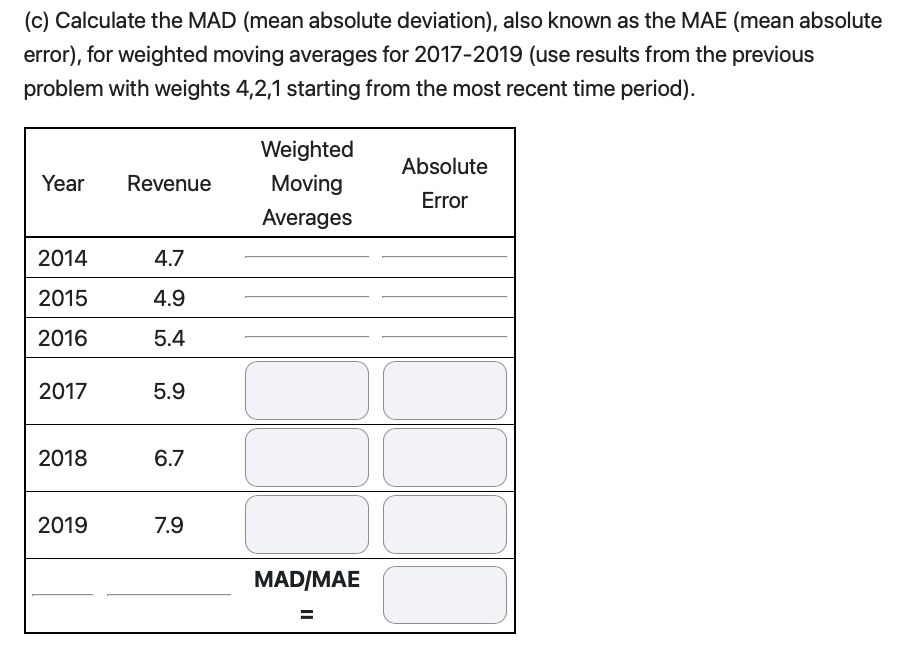Click the MAD/MAE answer input box
The width and height of the screenshot is (921, 662).
444,593
